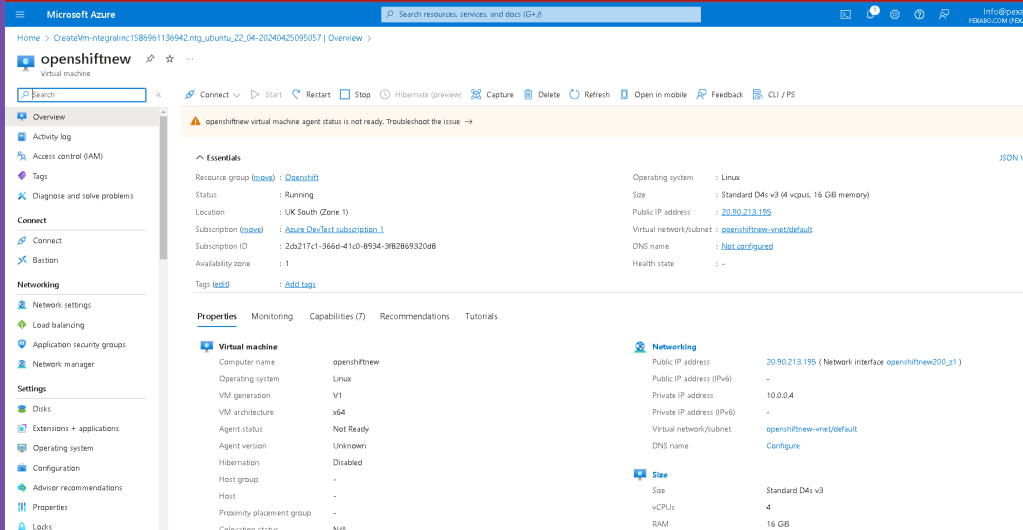Stop the virtual machine
The image size is (1023, 530).
pos(355,95)
